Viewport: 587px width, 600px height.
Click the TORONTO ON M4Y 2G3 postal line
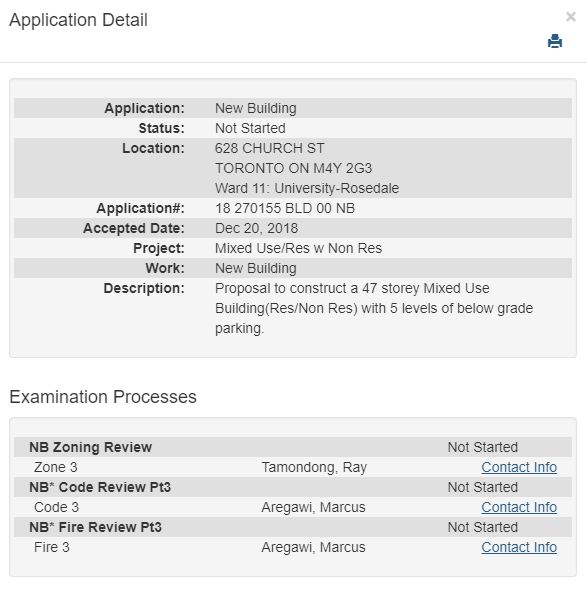tap(294, 168)
